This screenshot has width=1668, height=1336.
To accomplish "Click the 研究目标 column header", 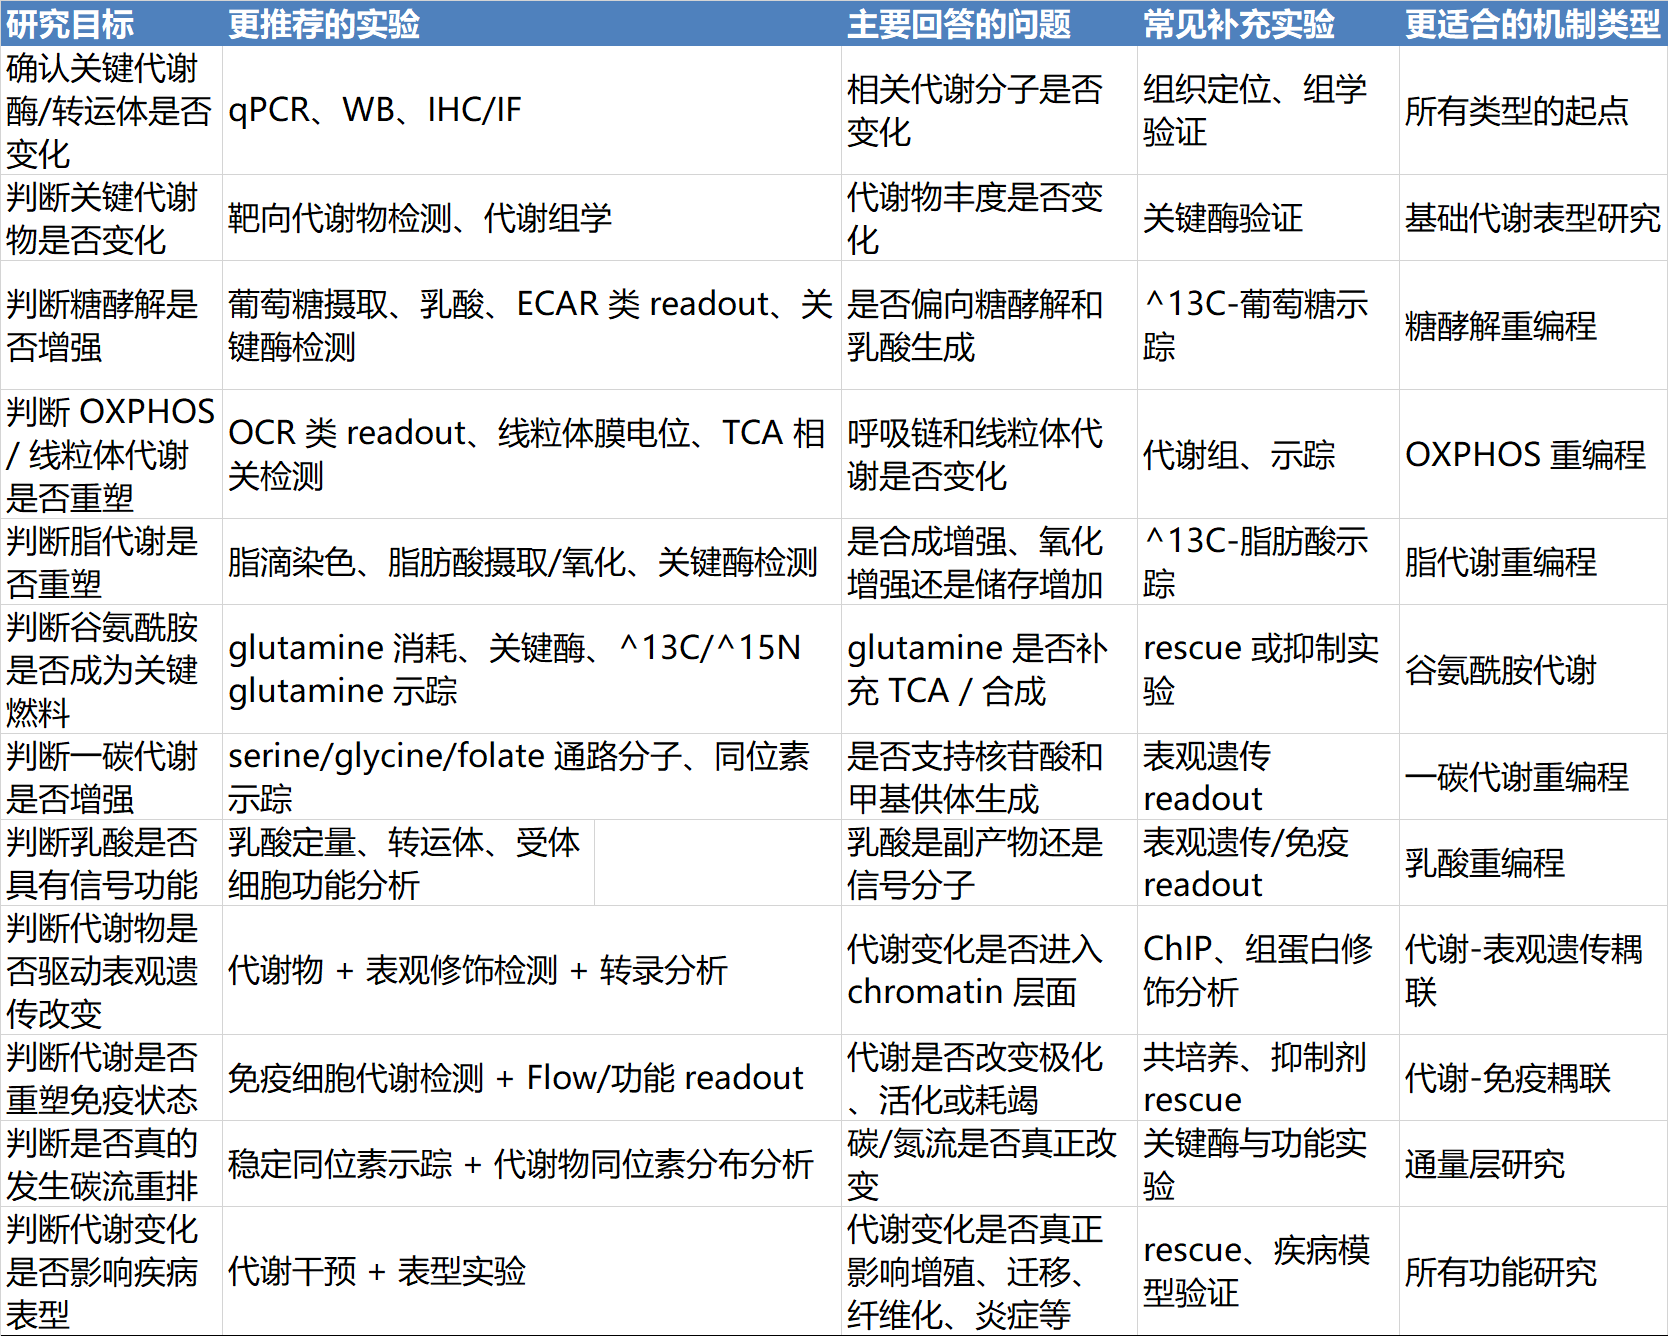I will 70,24.
